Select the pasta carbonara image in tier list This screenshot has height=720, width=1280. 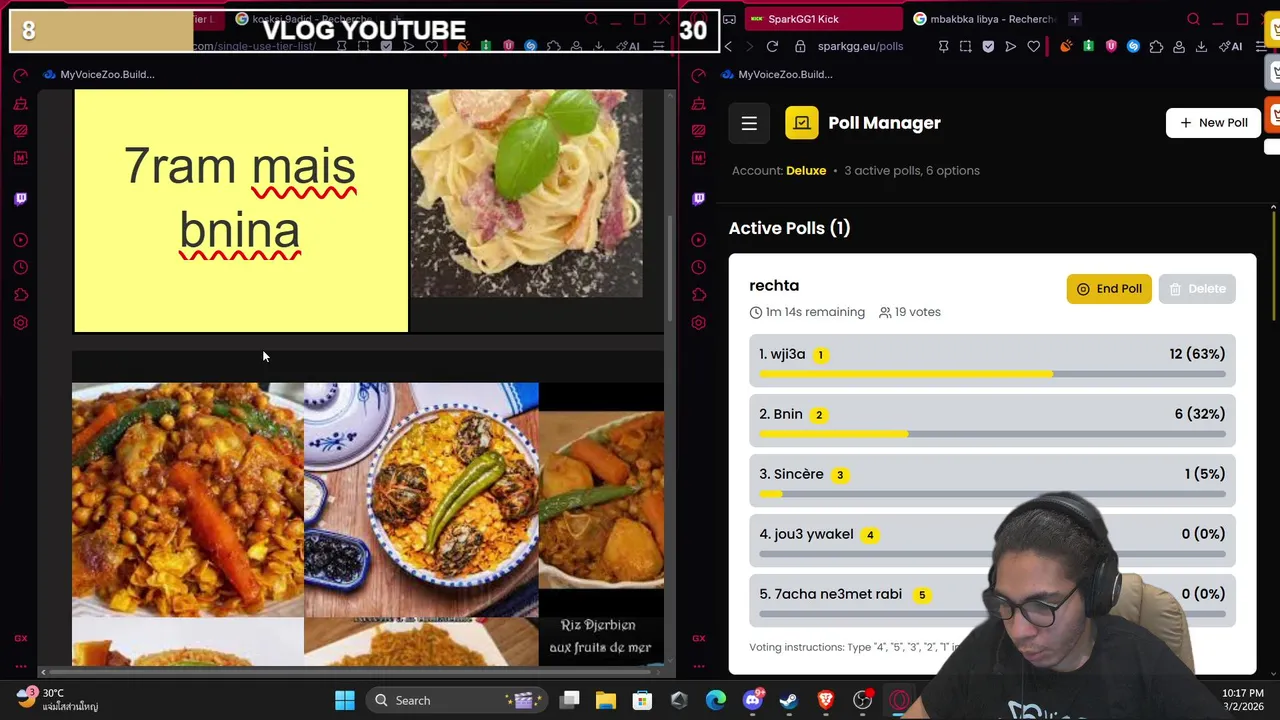(x=527, y=193)
